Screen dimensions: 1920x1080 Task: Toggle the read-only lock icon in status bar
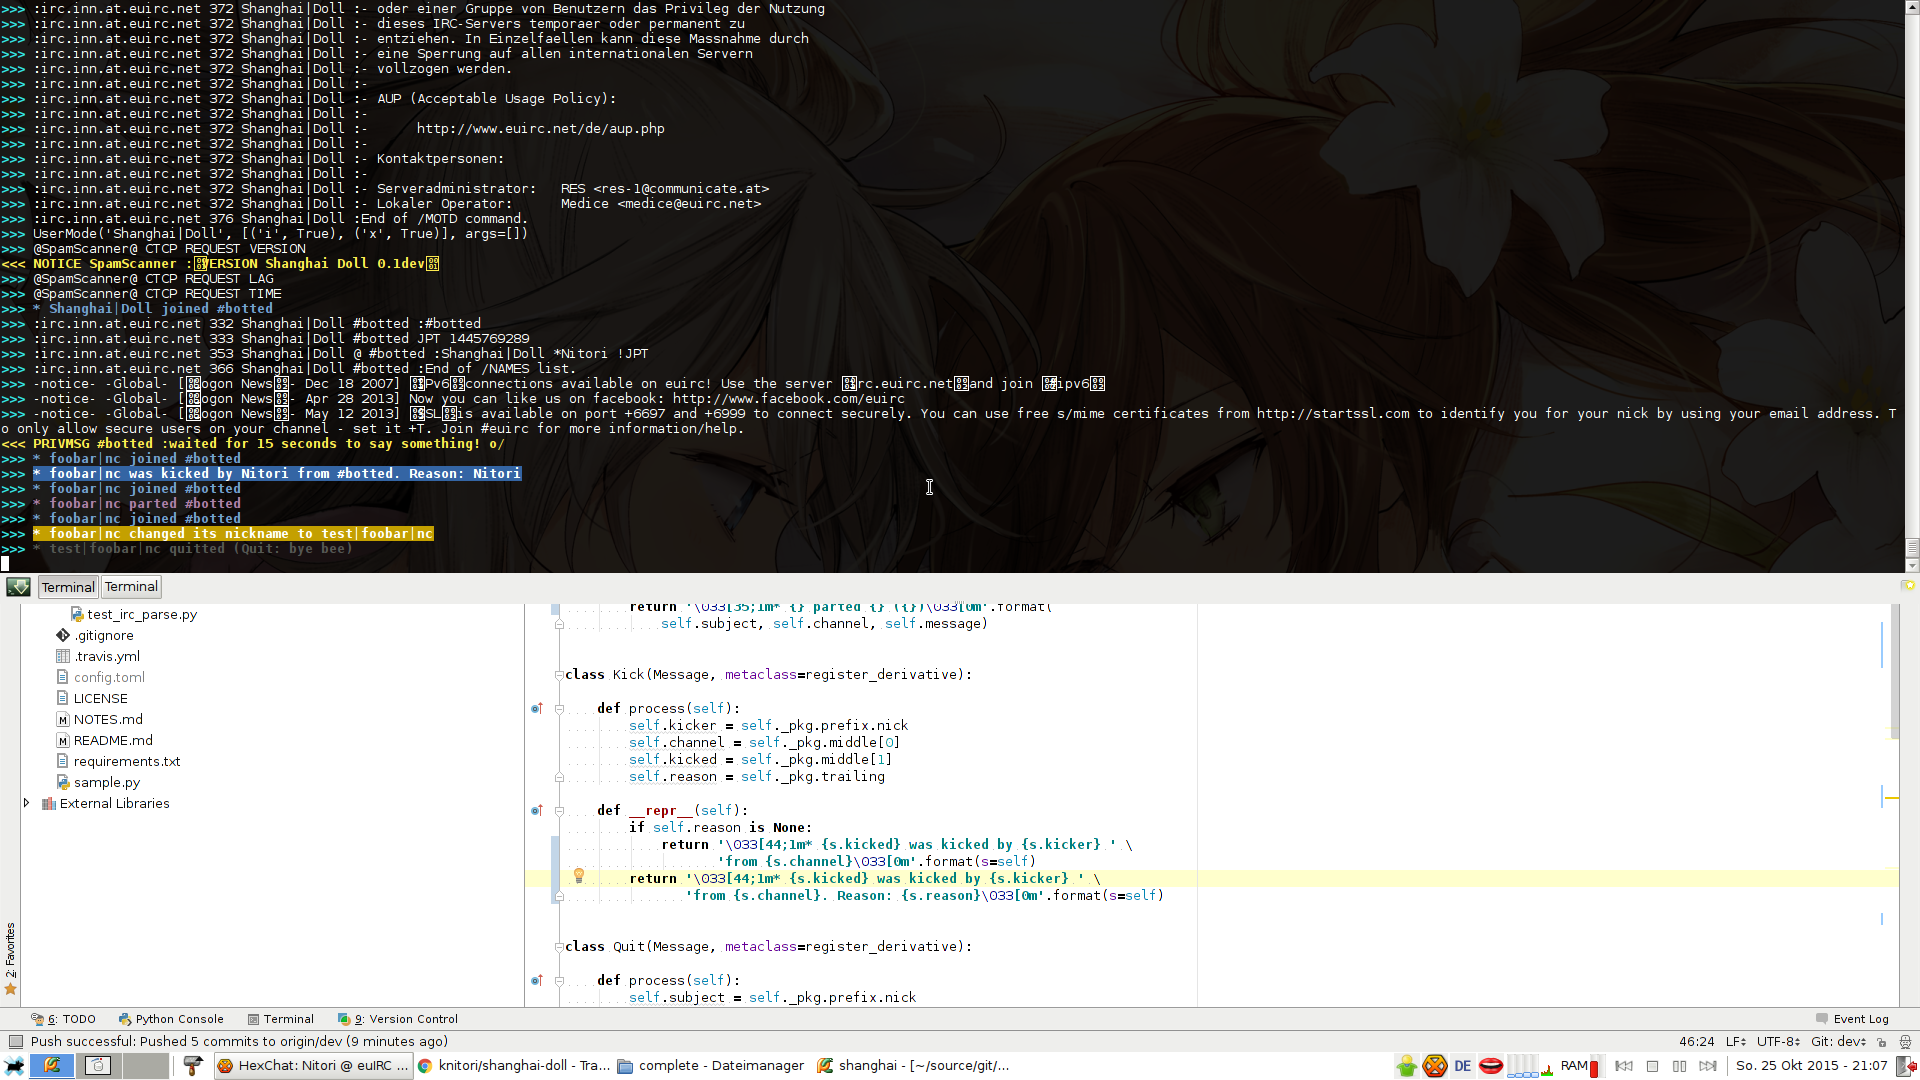[x=1881, y=1041]
